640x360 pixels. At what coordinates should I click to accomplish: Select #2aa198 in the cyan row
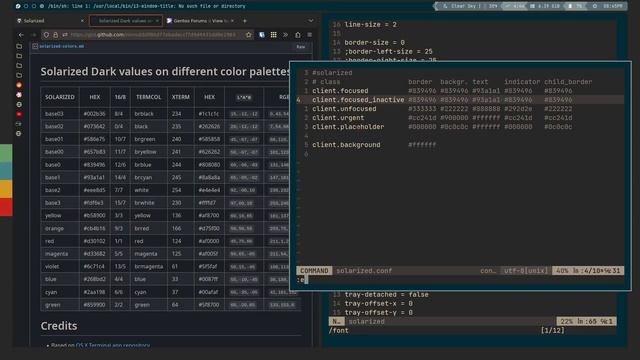pos(94,292)
